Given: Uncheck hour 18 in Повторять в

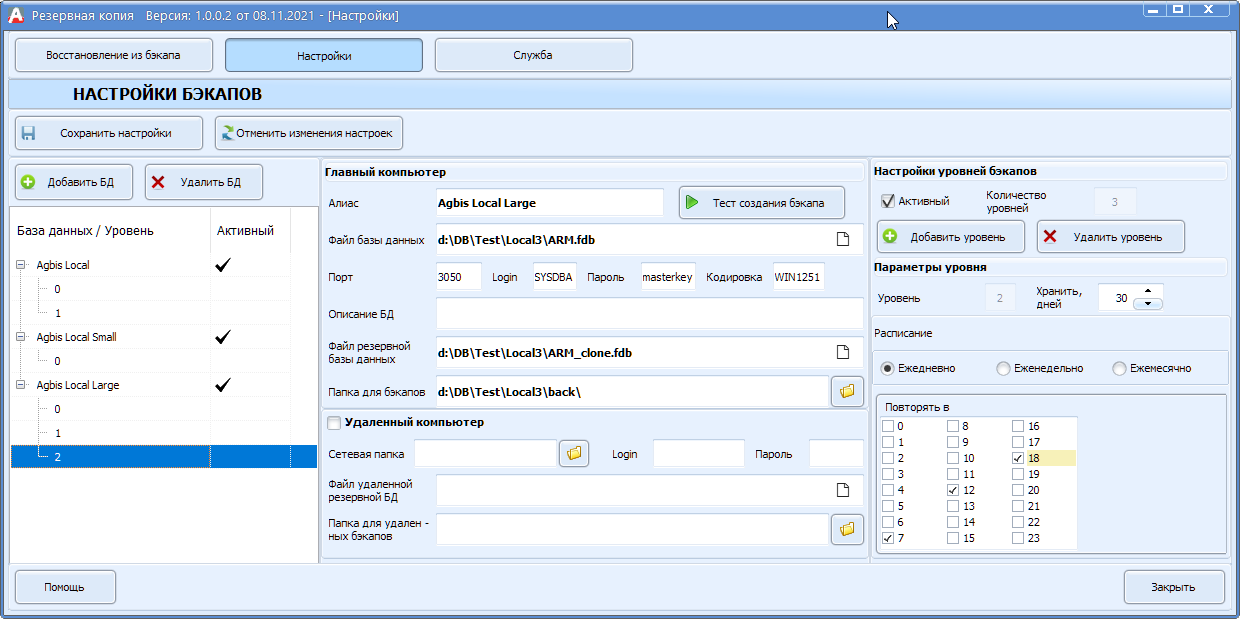Looking at the screenshot, I should (x=1018, y=458).
